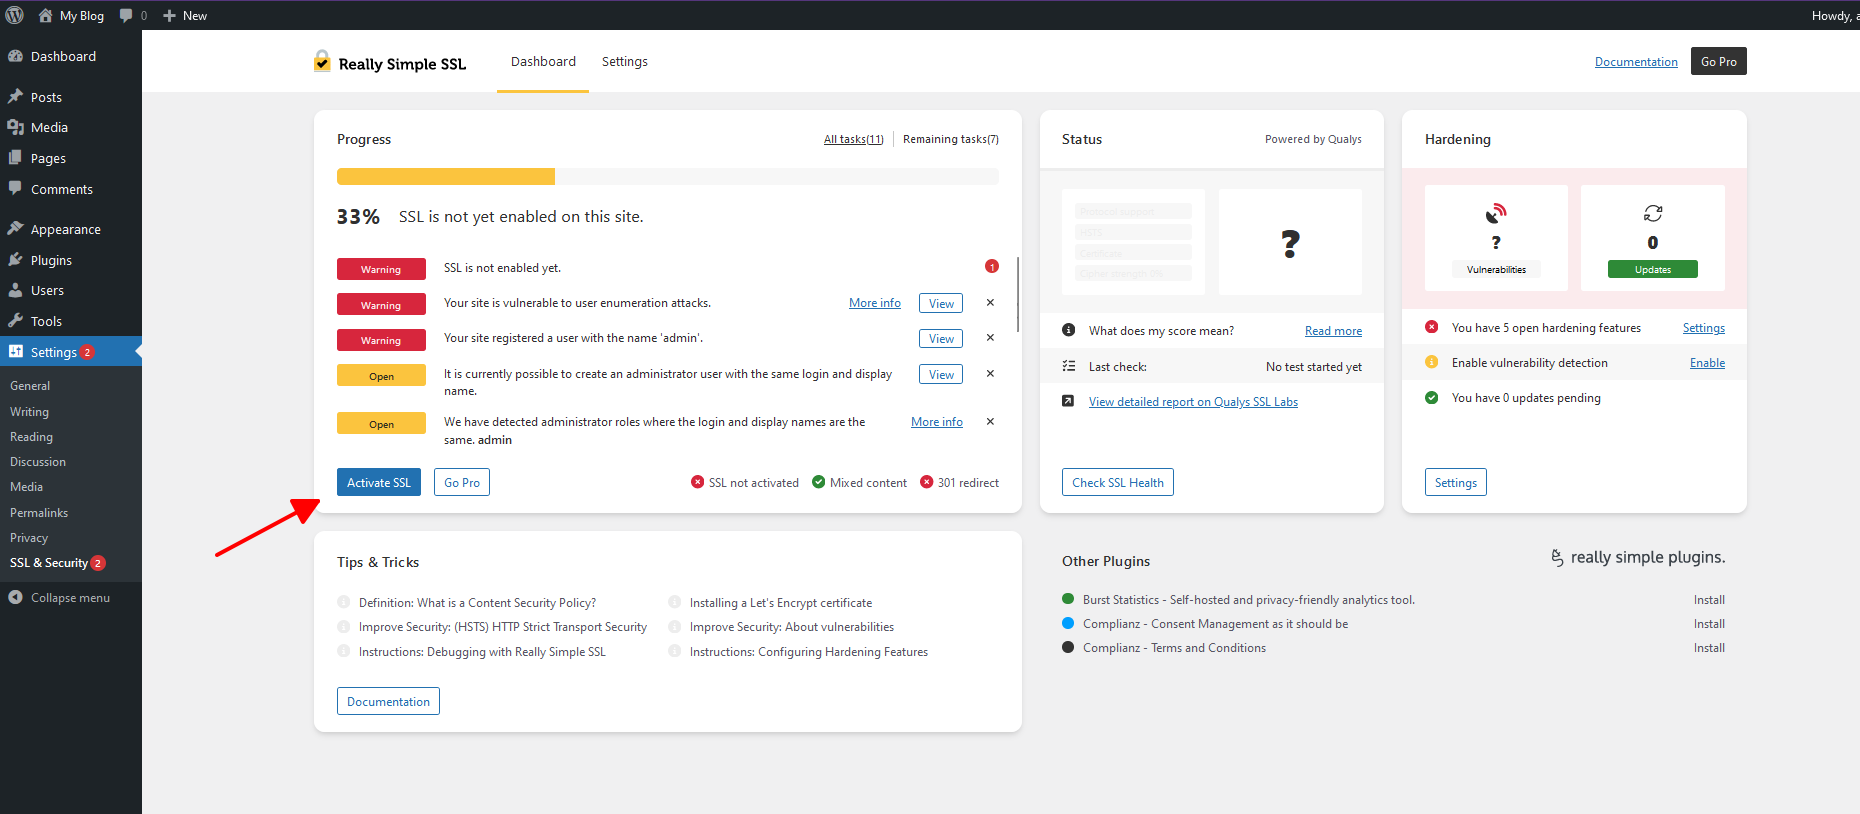Install Complianz Terms and Conditions plugin

(x=1709, y=648)
